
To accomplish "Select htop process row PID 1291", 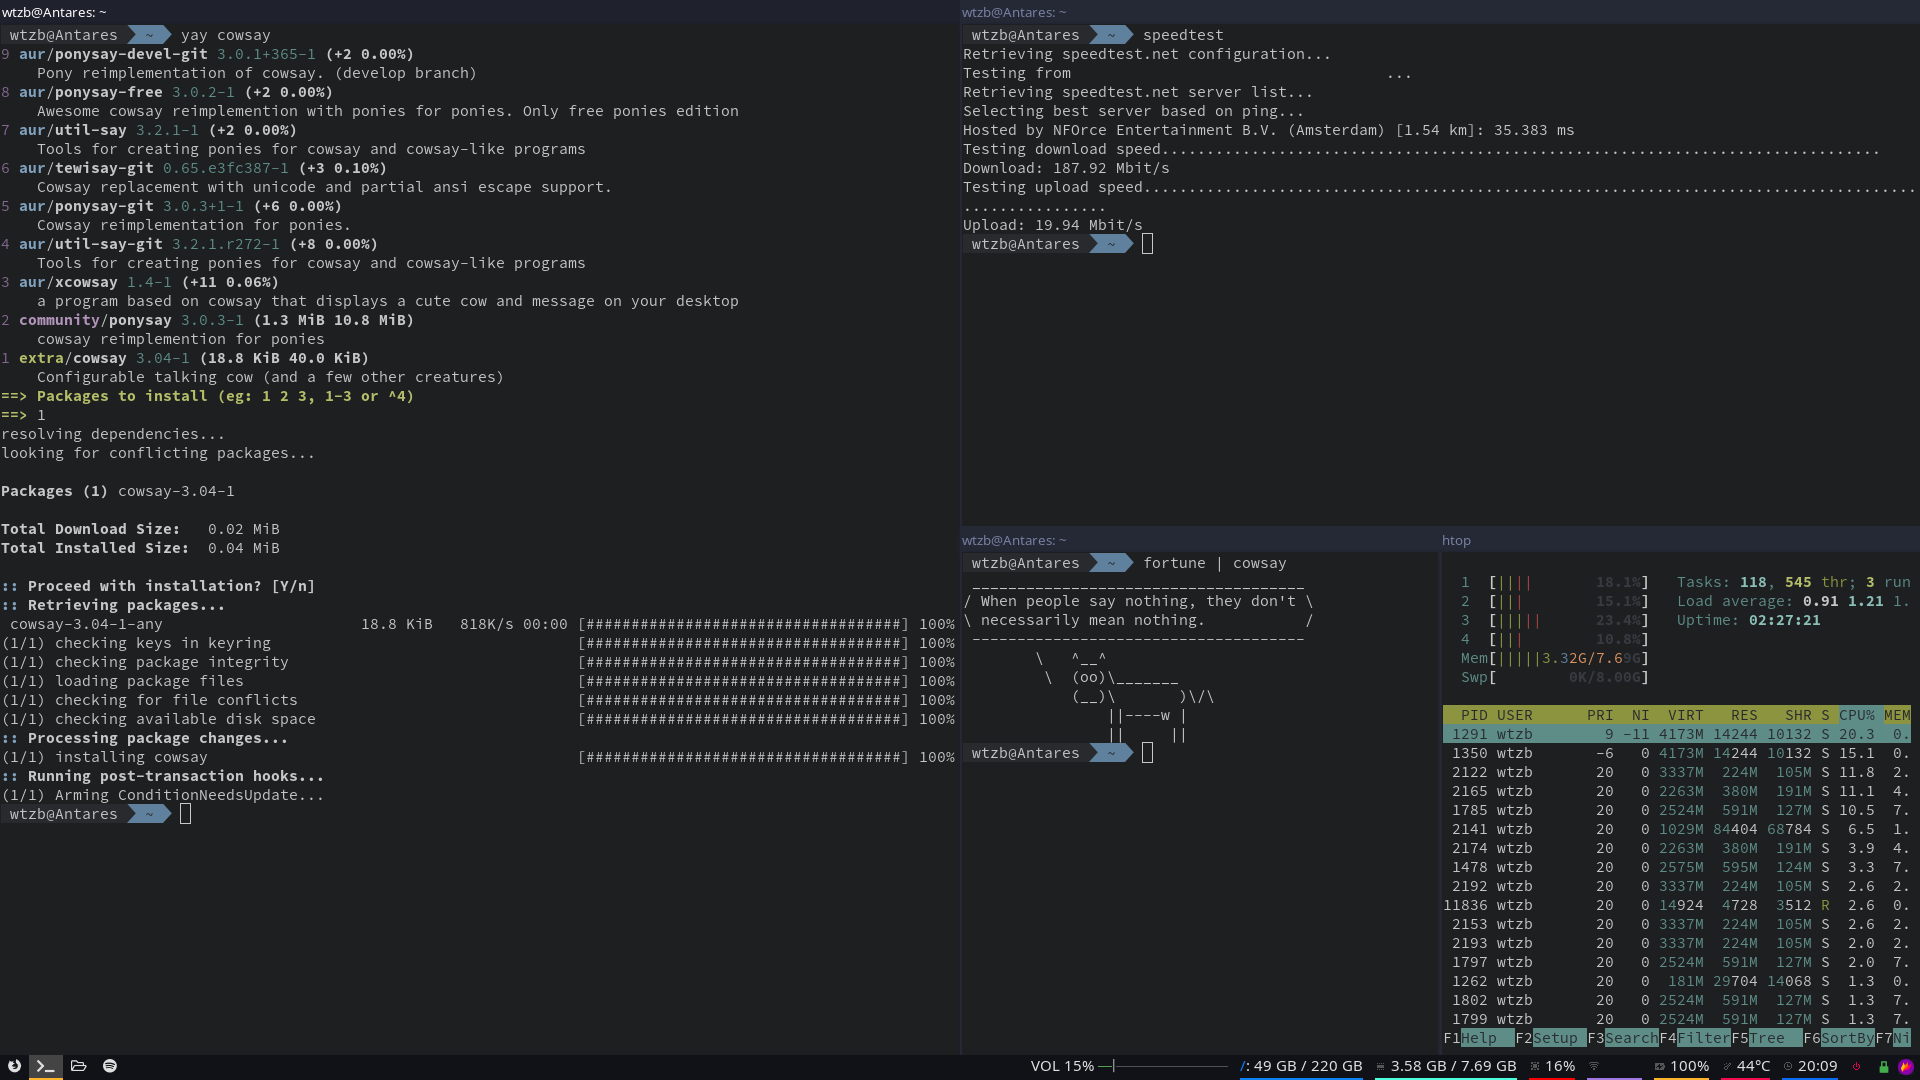I will click(1677, 734).
